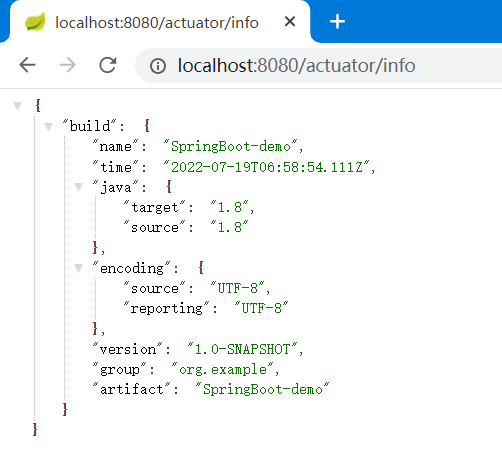Viewport: 502px width, 450px height.
Task: Click the browser back arrow
Action: [27, 65]
